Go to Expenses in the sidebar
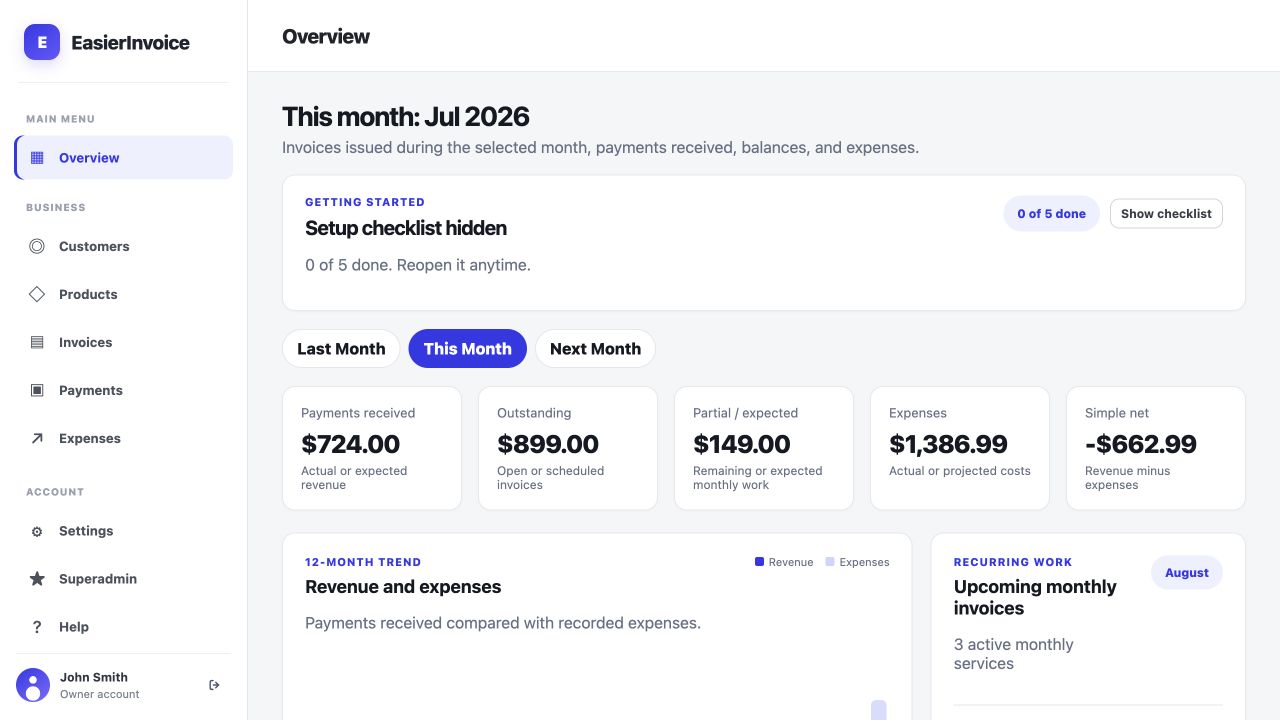 (124, 438)
